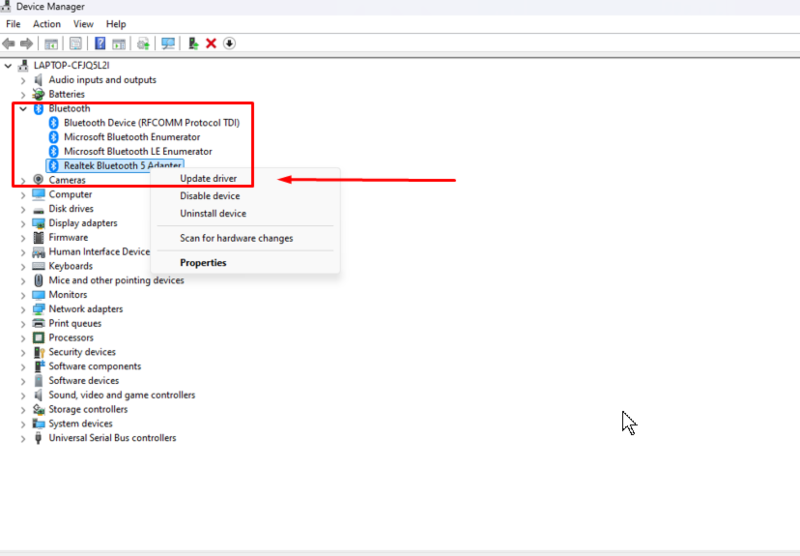Click the Update driver green arrow toolbar icon
This screenshot has height=556, width=800.
[x=193, y=44]
